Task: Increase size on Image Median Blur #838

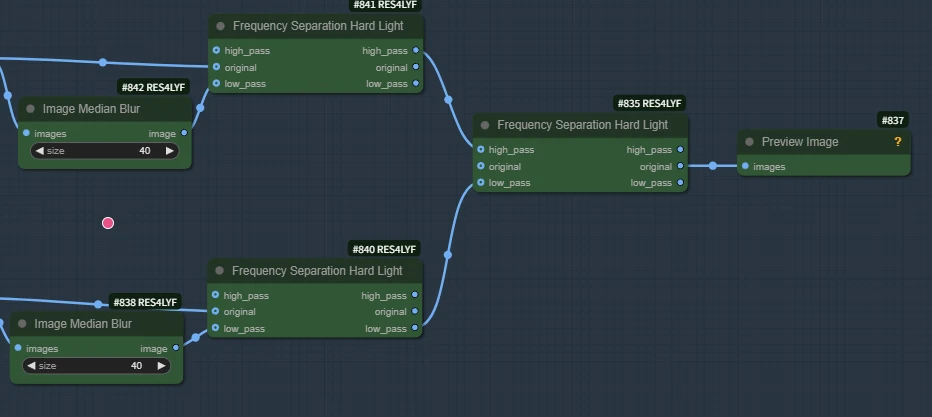Action: click(162, 366)
